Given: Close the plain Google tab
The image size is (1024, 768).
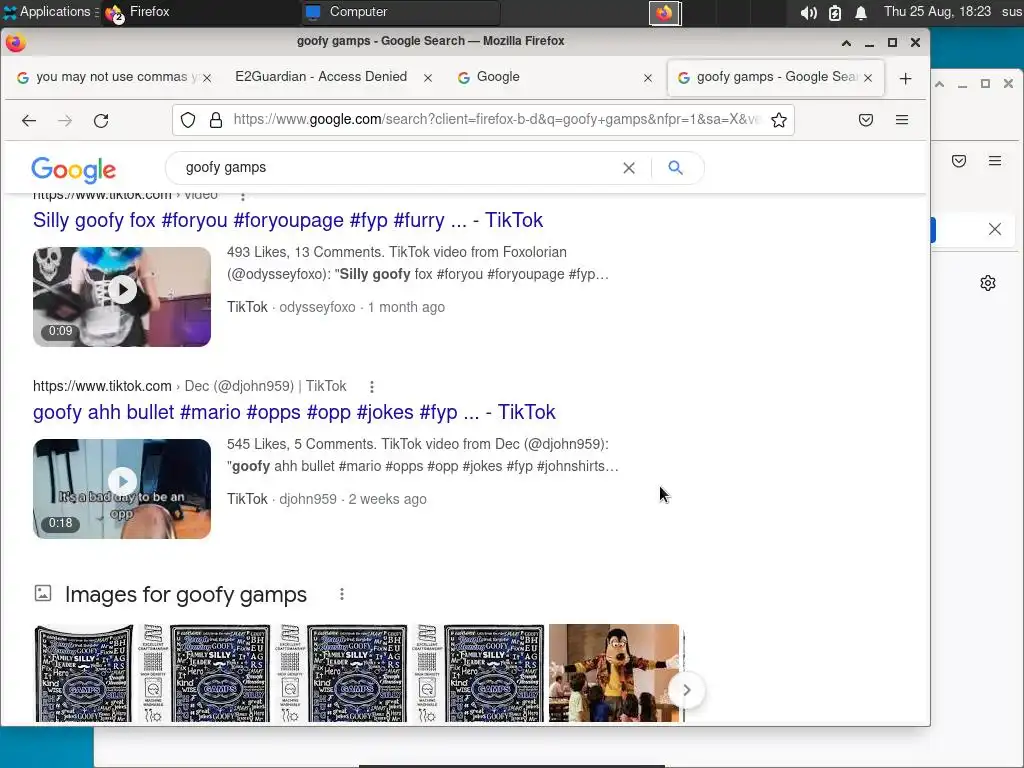Looking at the screenshot, I should pyautogui.click(x=648, y=78).
